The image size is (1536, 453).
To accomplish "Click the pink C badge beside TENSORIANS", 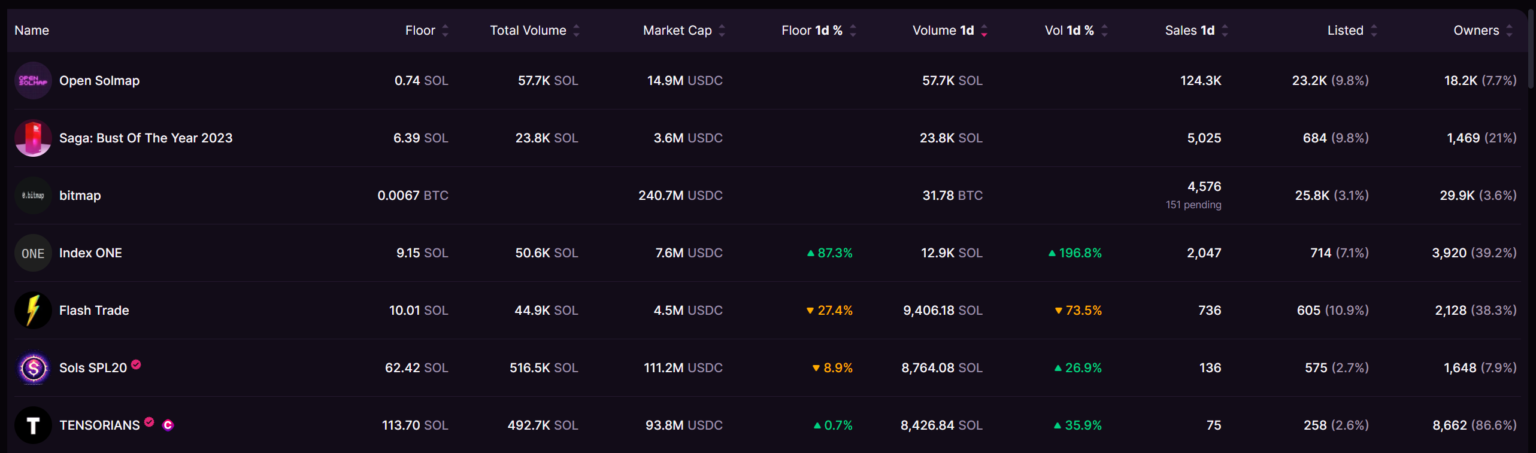I will tap(168, 425).
